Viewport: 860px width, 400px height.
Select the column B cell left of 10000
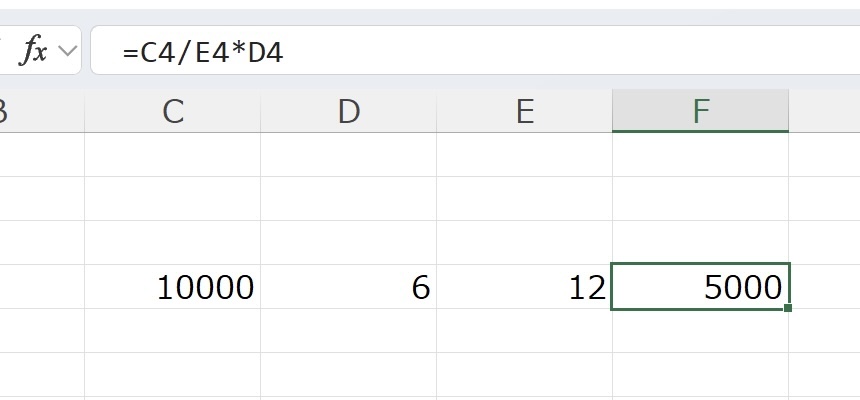[40, 287]
